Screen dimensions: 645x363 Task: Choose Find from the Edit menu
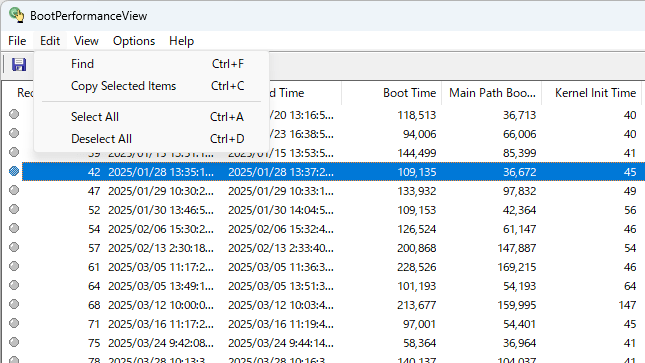pos(151,64)
